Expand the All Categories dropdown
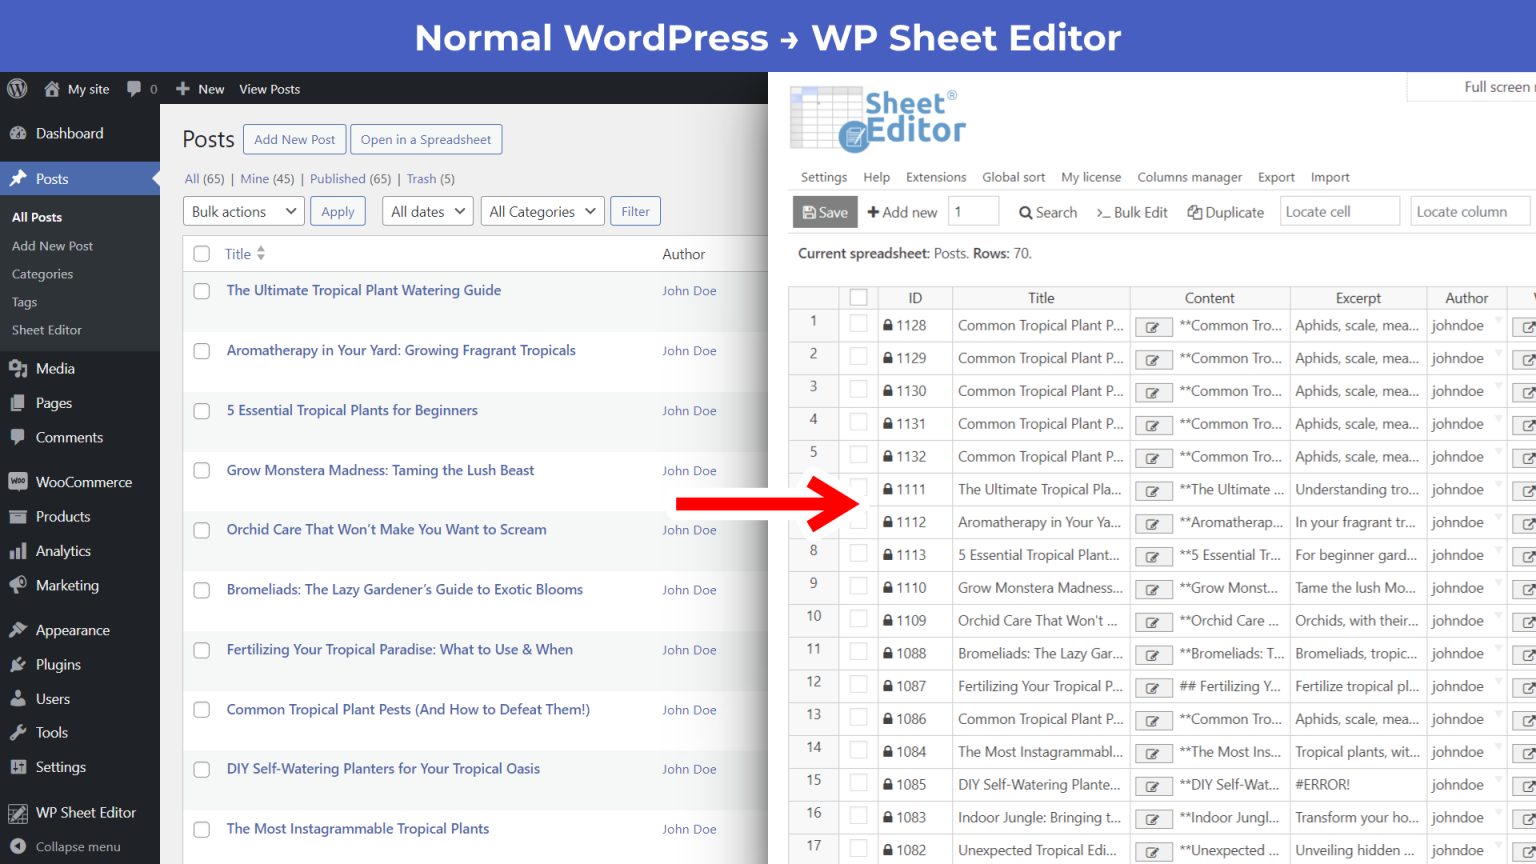The image size is (1536, 864). coord(542,211)
